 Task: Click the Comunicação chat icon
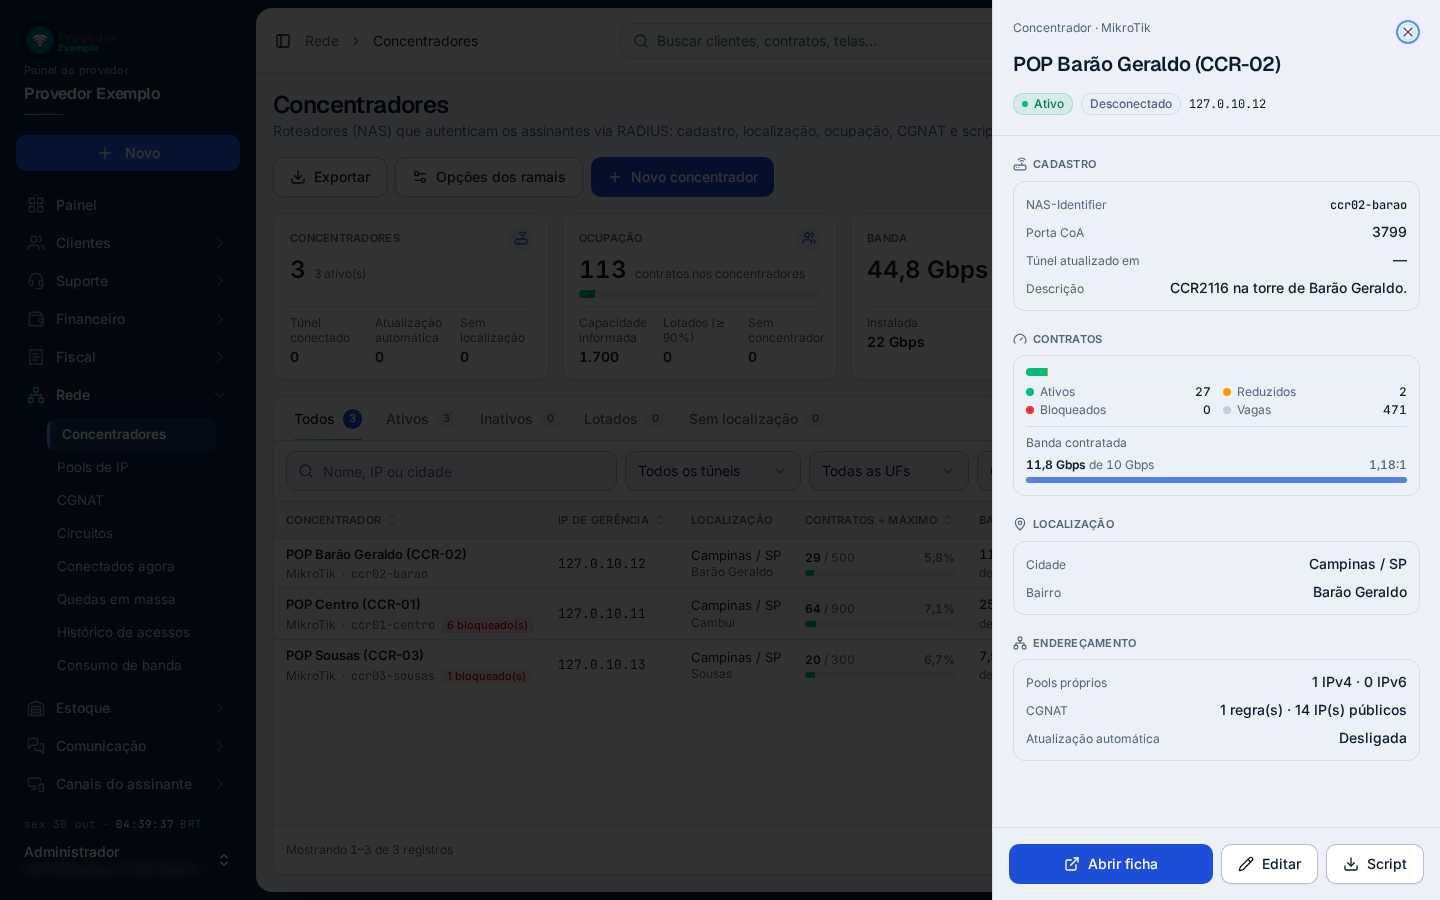coord(36,746)
